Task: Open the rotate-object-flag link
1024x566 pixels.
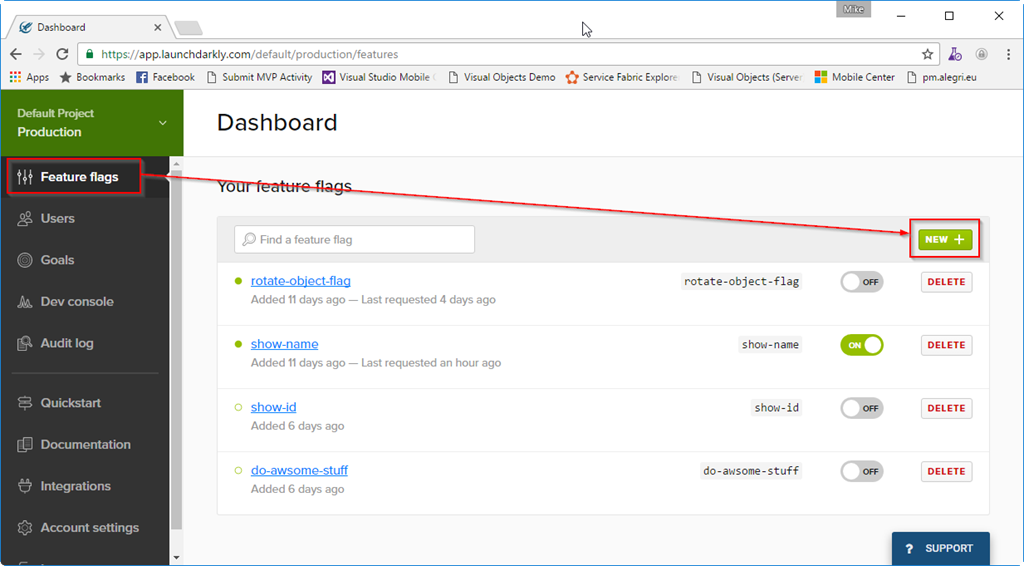Action: click(300, 281)
